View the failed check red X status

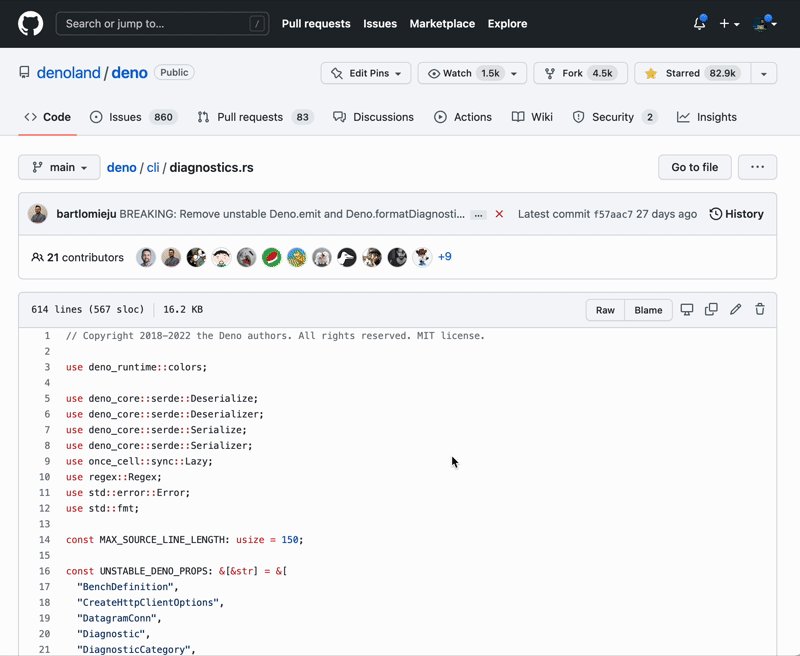pyautogui.click(x=499, y=214)
